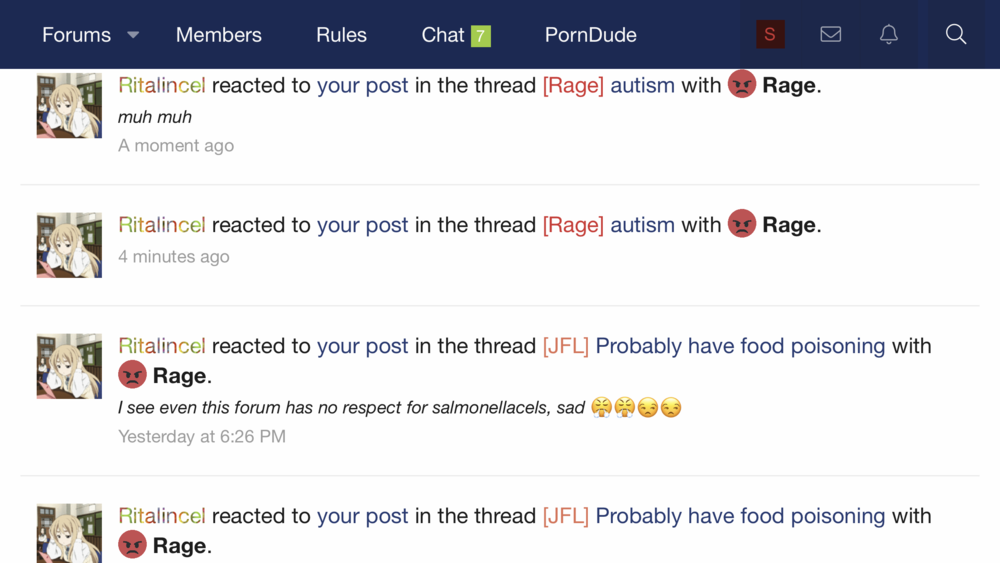This screenshot has height=563, width=1000.
Task: Click Ritalincel username in the first alert
Action: (x=162, y=85)
